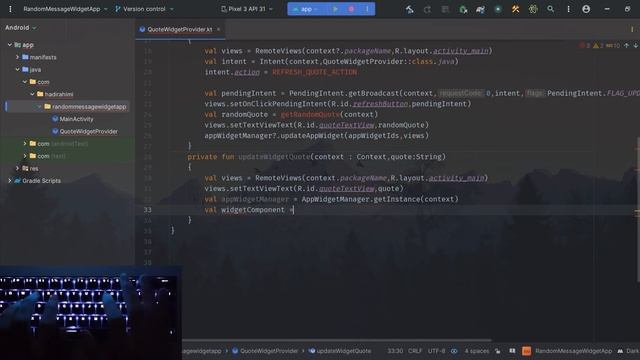The image size is (640, 360).
Task: Click QuoteWidgetProvider breadcrumb
Action: click(x=265, y=351)
